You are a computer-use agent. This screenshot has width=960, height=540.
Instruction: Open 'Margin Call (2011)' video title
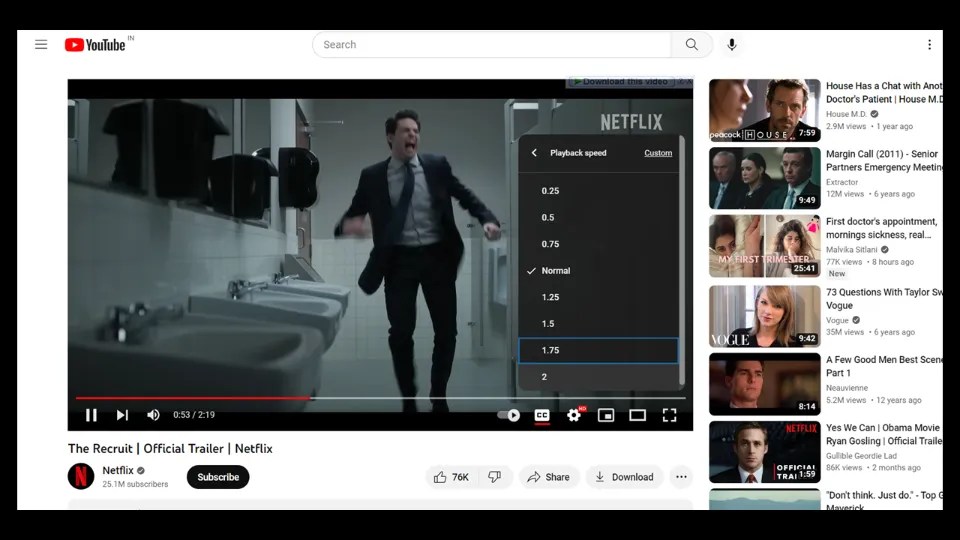884,160
